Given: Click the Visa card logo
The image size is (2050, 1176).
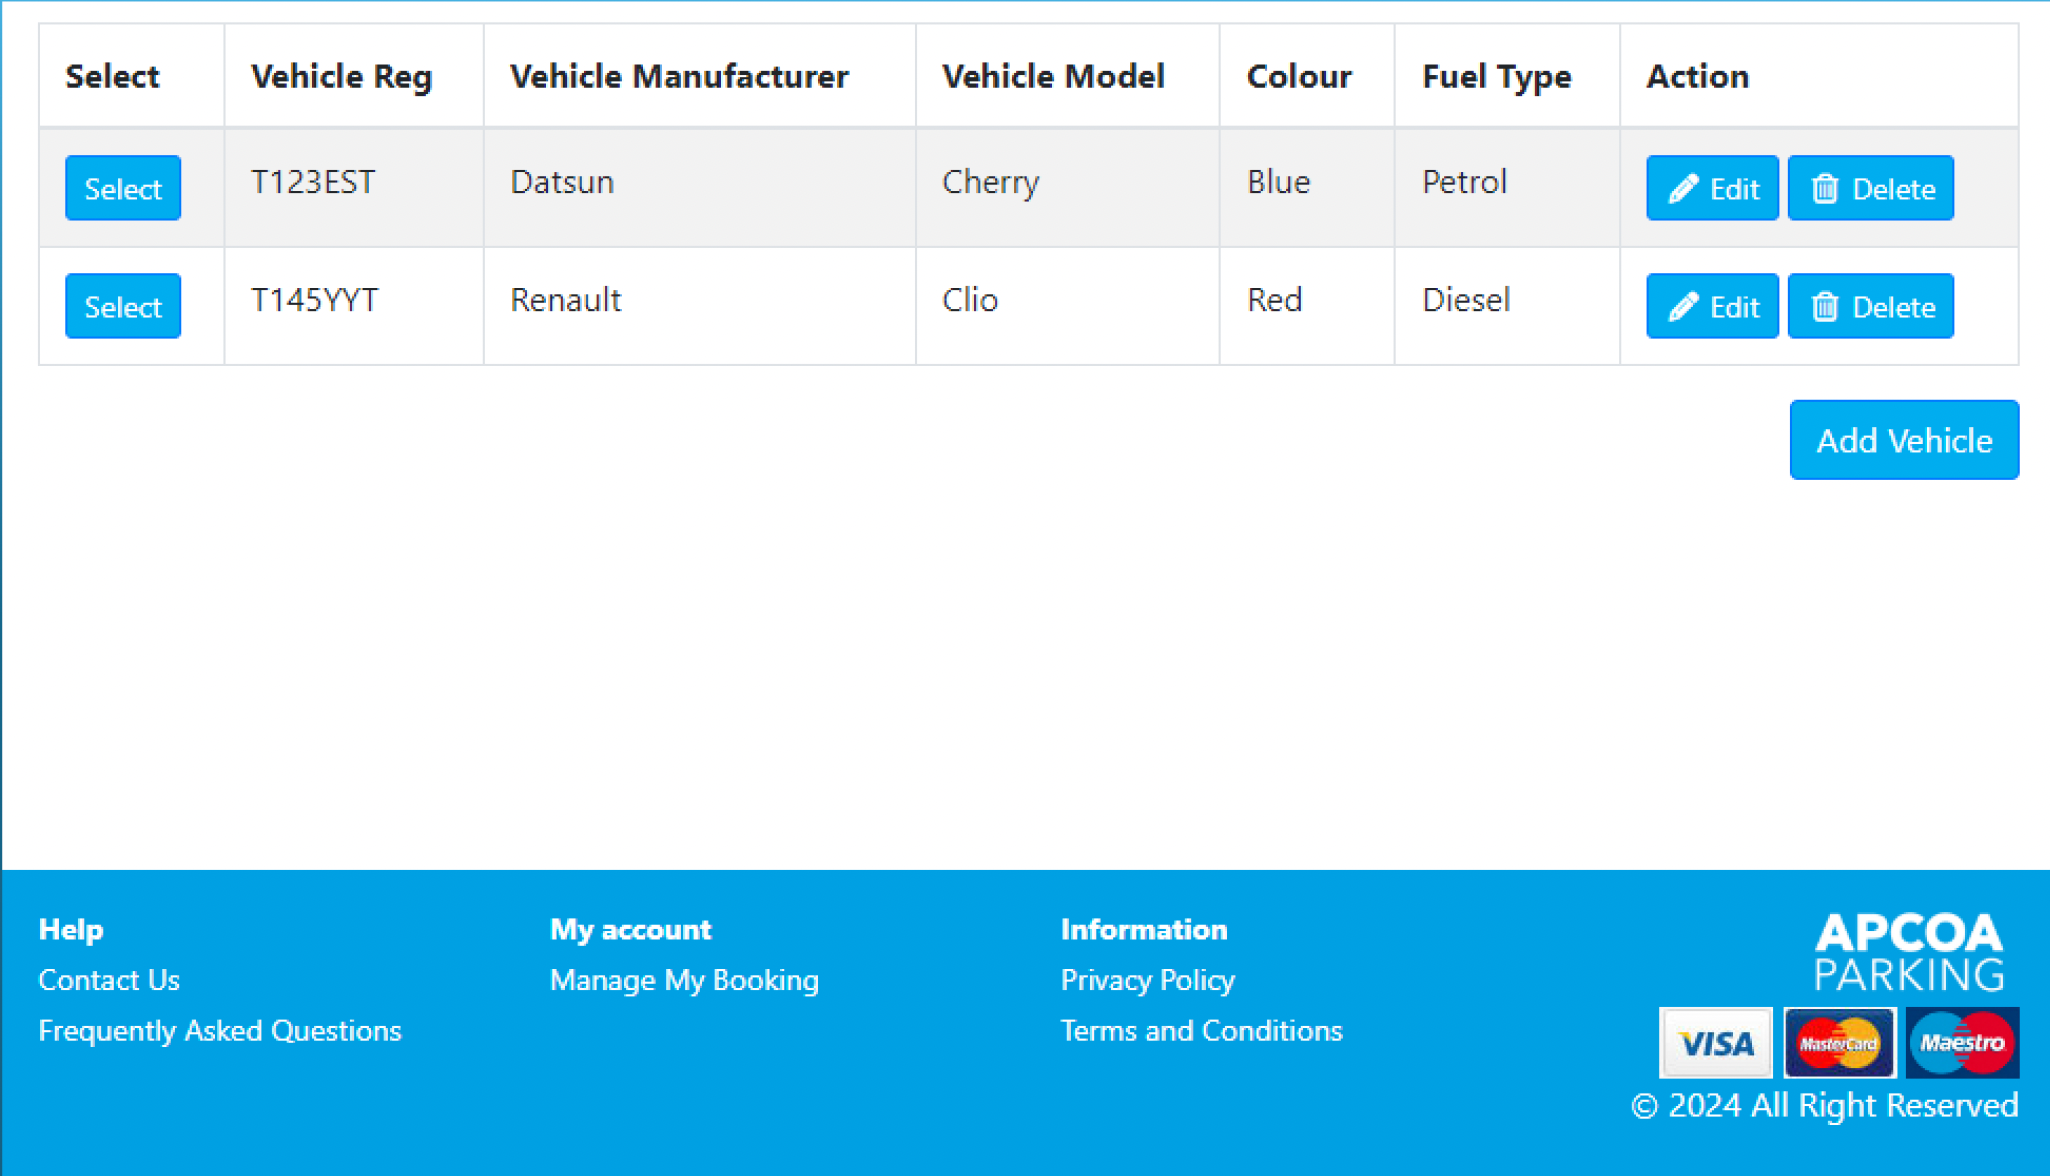Looking at the screenshot, I should pyautogui.click(x=1716, y=1043).
